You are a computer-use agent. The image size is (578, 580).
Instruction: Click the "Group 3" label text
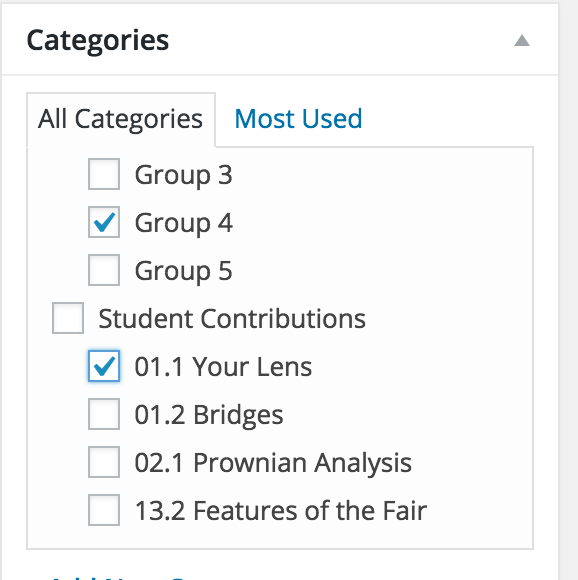[183, 175]
